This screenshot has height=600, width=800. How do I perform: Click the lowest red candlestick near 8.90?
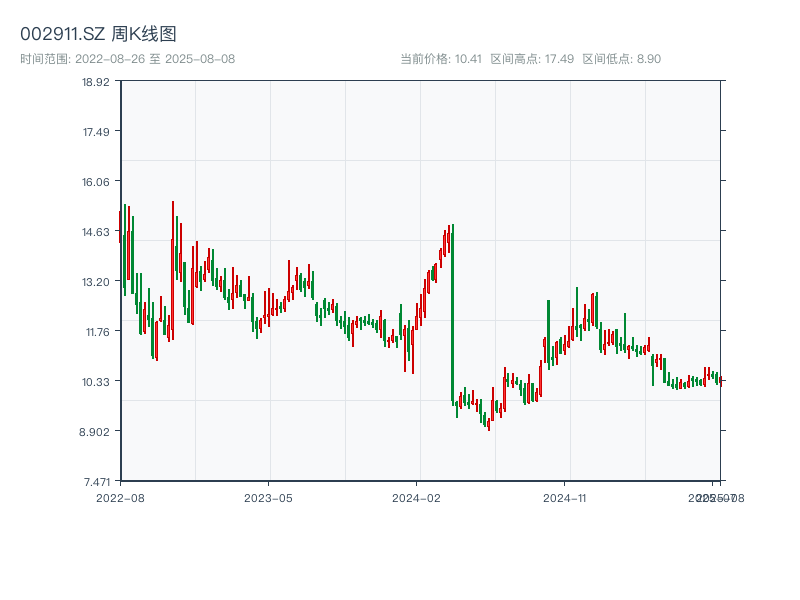click(489, 424)
